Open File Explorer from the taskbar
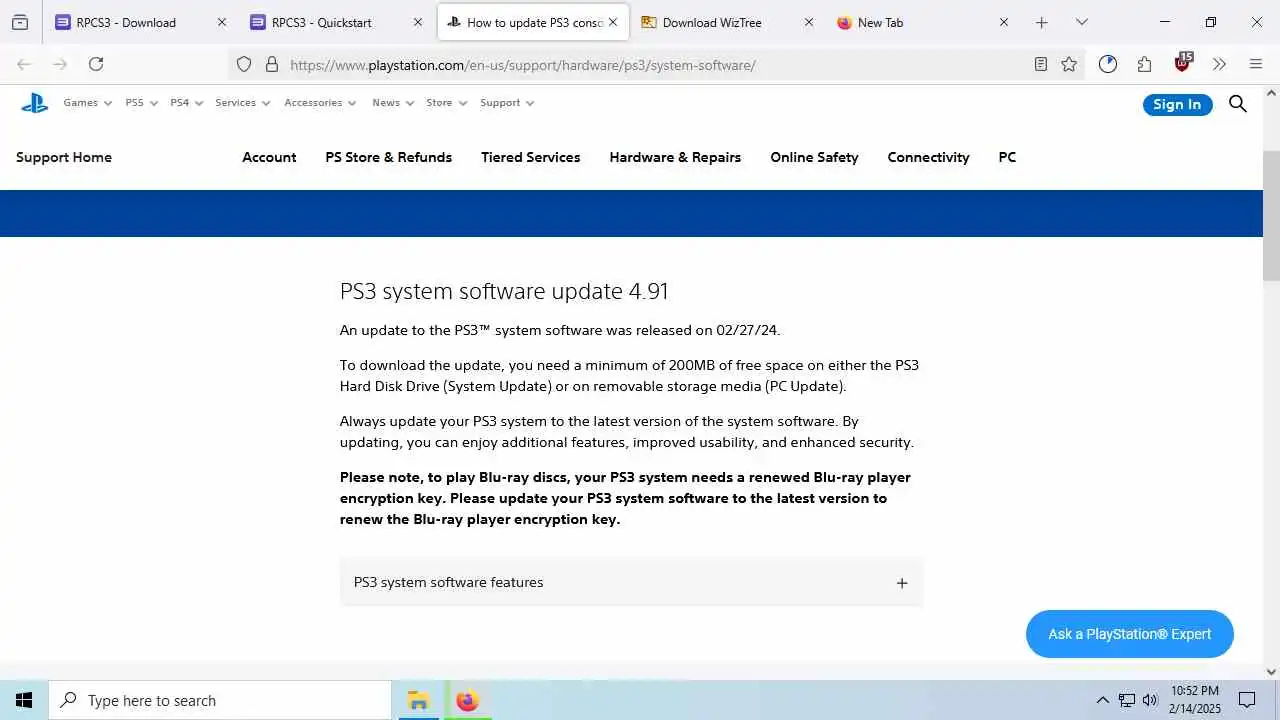Image resolution: width=1280 pixels, height=720 pixels. click(x=418, y=701)
